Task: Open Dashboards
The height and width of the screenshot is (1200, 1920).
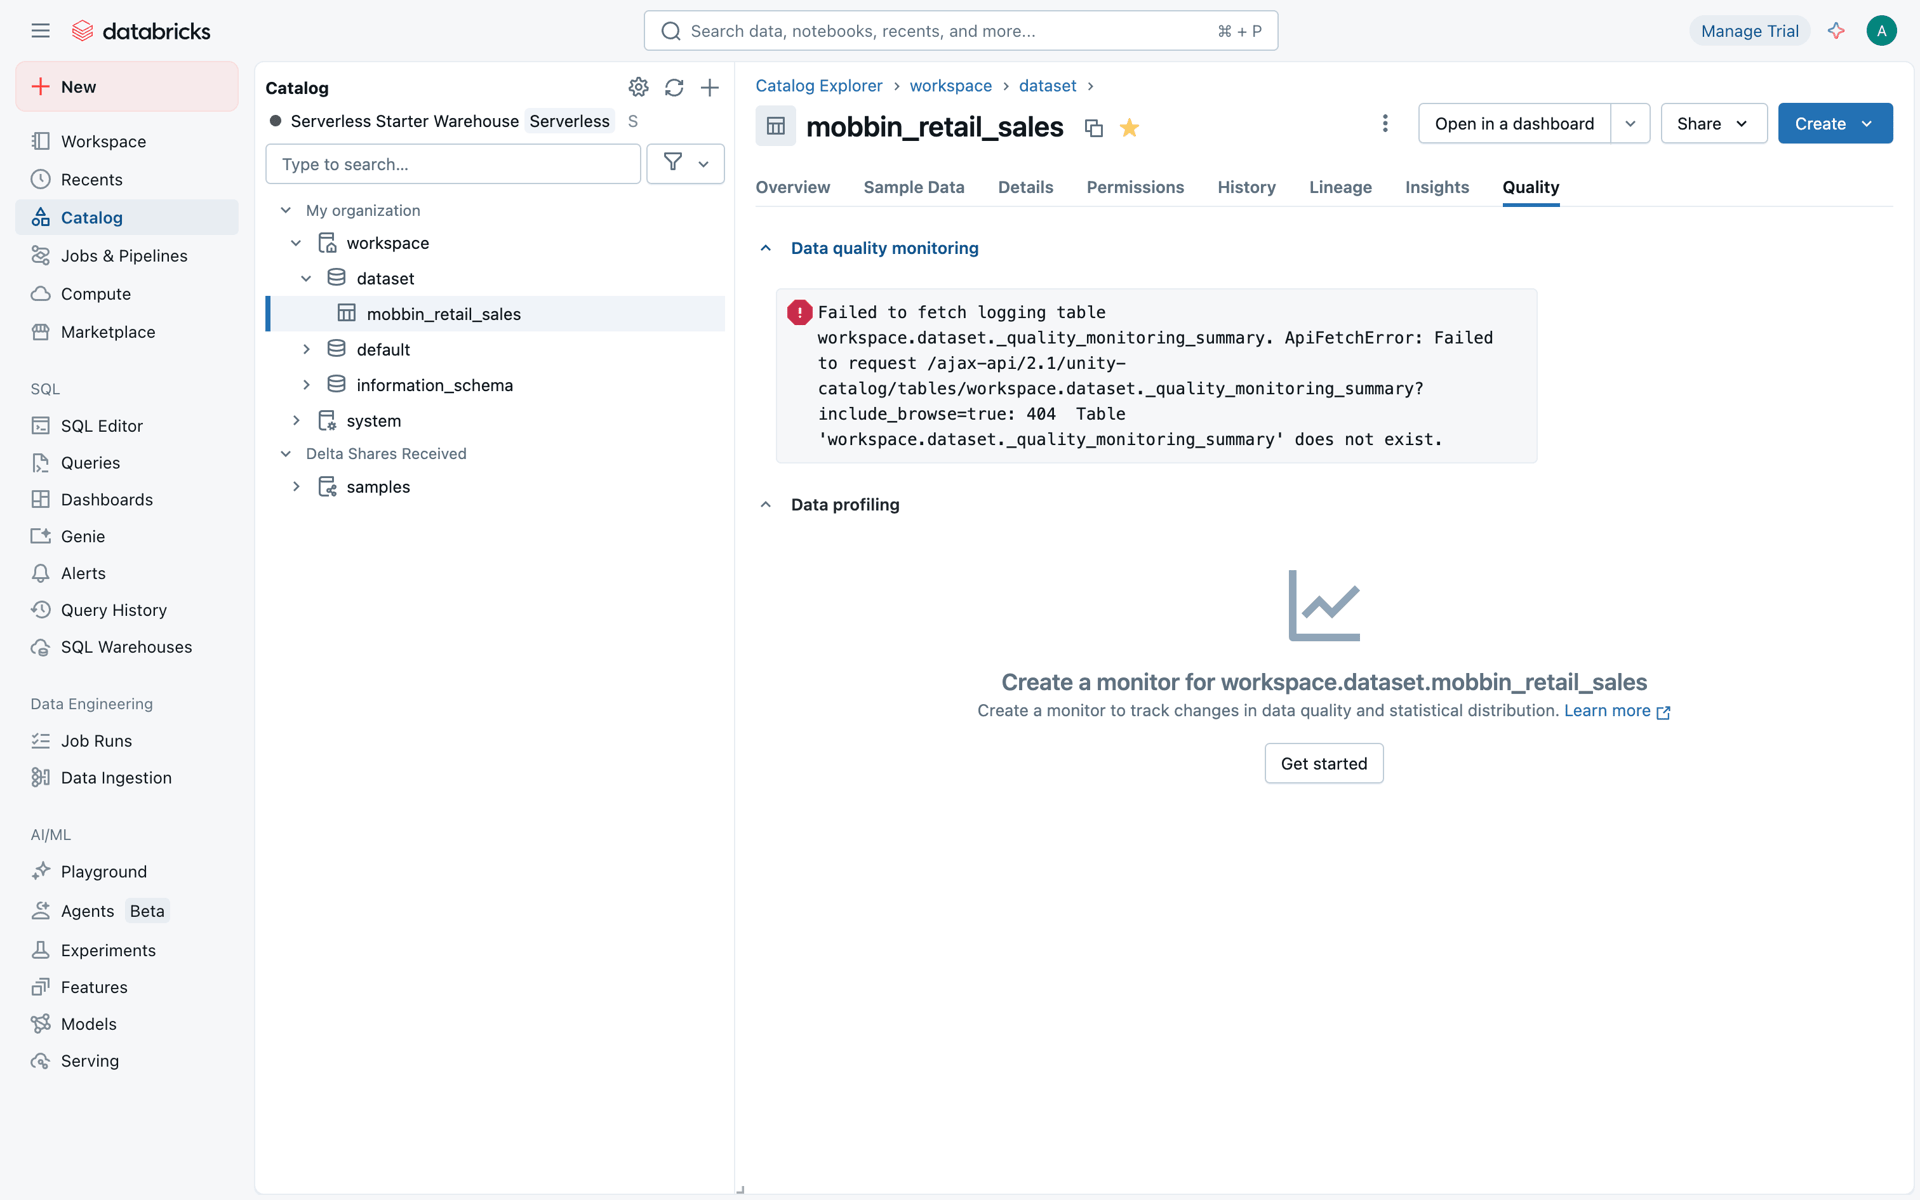Action: pos(127,499)
